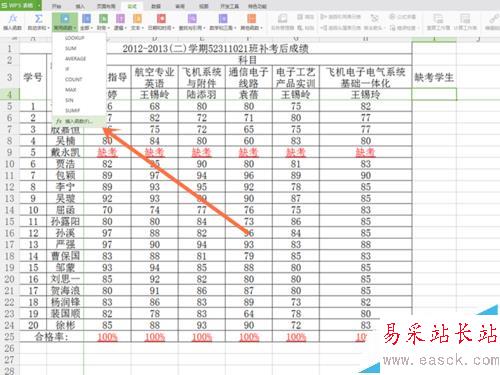Switch to the Insert ribbon tab
Image resolution: width=500 pixels, height=375 pixels.
(x=80, y=6)
